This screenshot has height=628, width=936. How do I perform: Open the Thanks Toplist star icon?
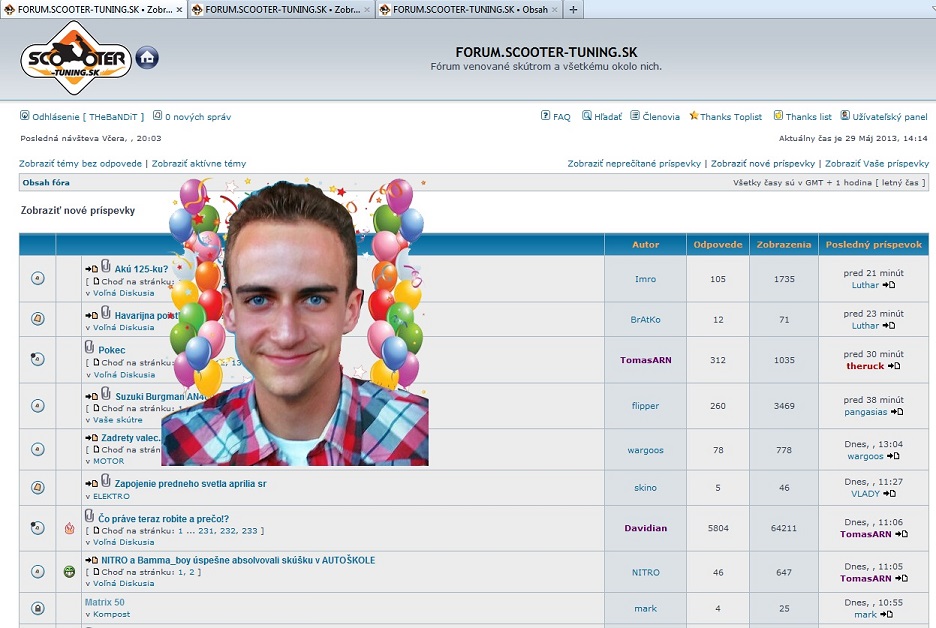[694, 116]
